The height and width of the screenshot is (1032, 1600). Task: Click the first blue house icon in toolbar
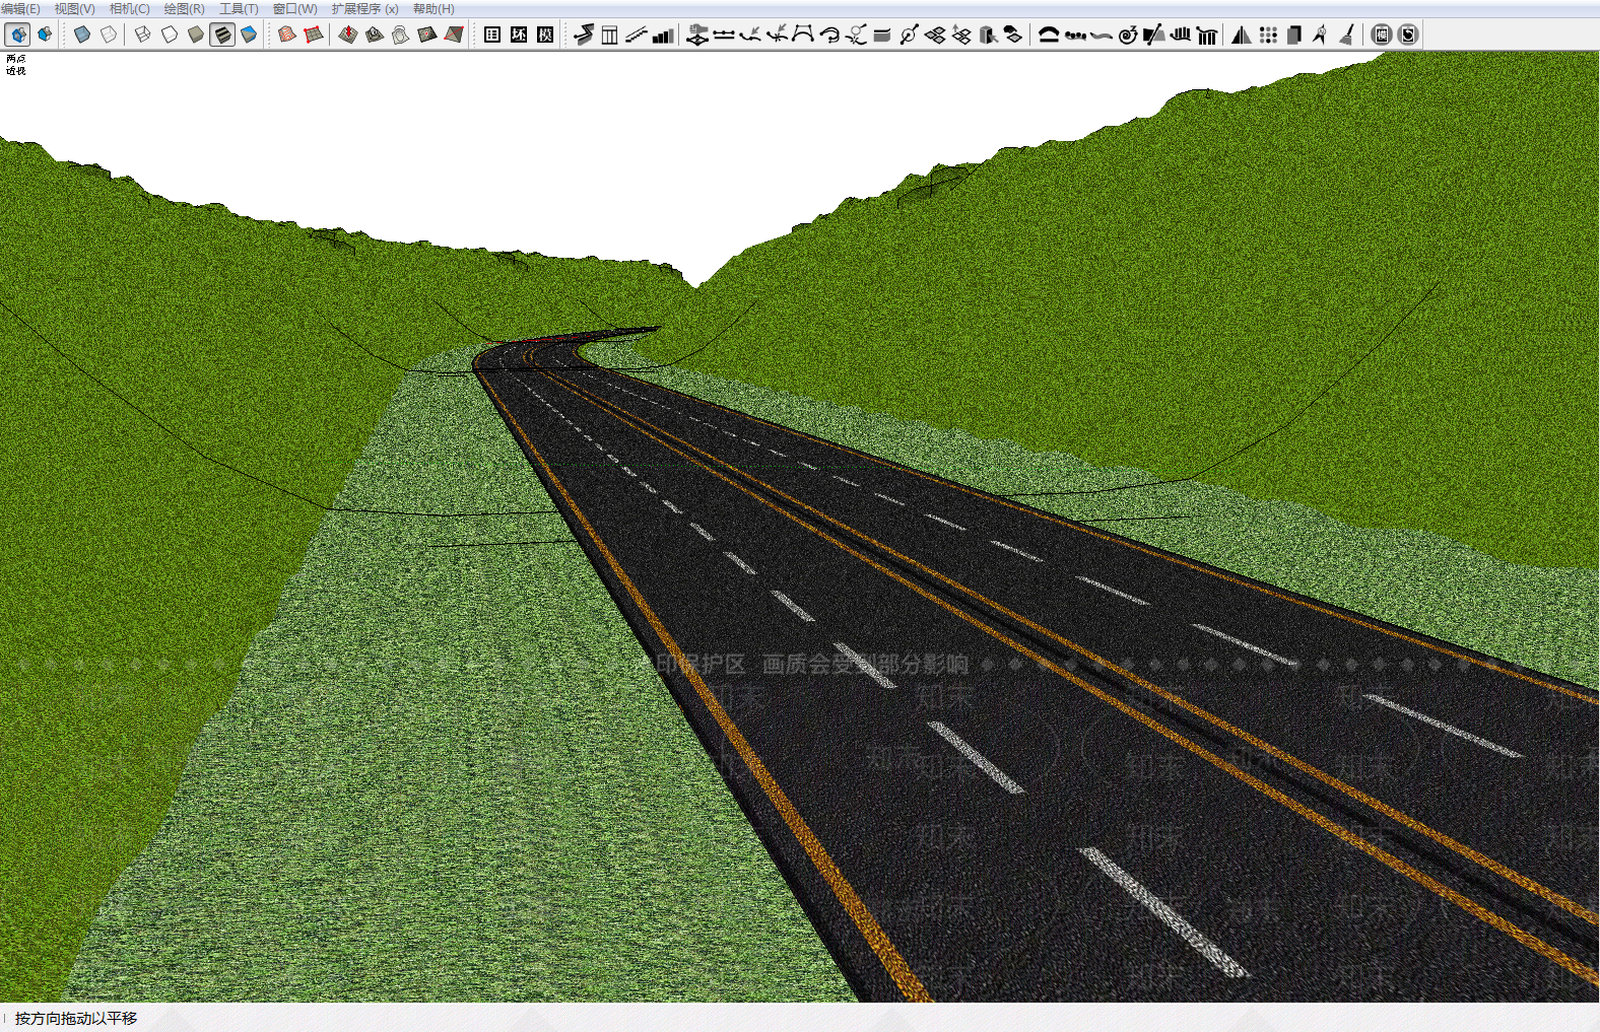tap(18, 35)
